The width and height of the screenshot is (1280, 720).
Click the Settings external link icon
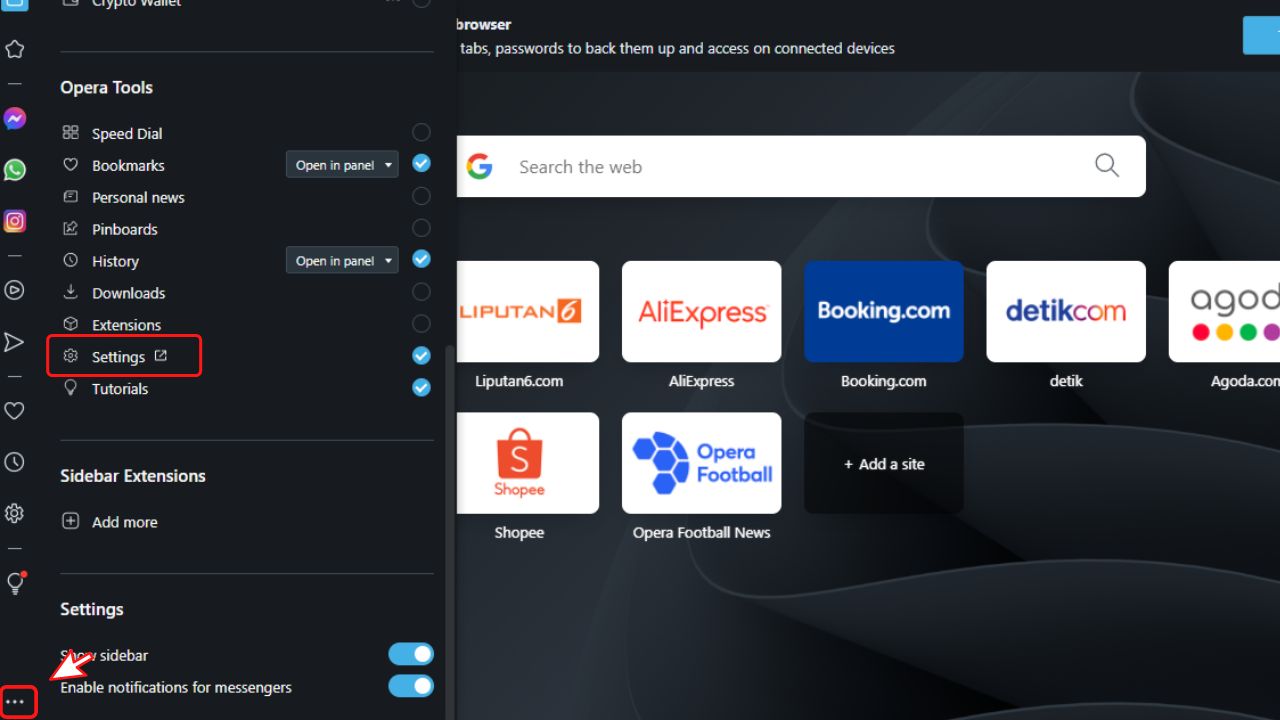[x=160, y=356]
